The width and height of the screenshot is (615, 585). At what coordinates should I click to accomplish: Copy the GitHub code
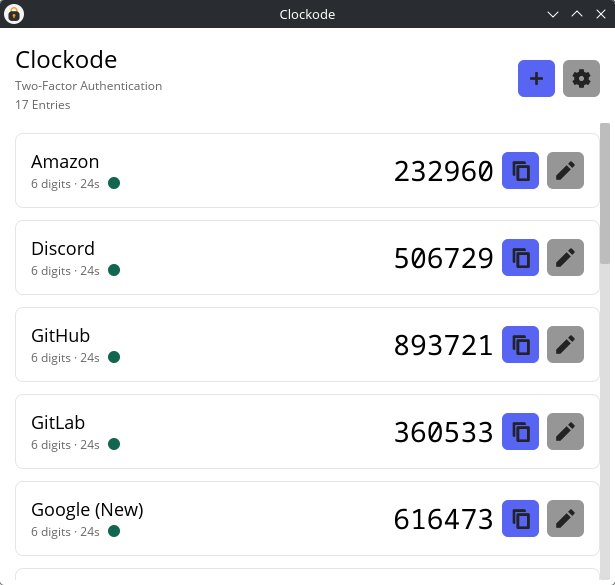point(520,345)
